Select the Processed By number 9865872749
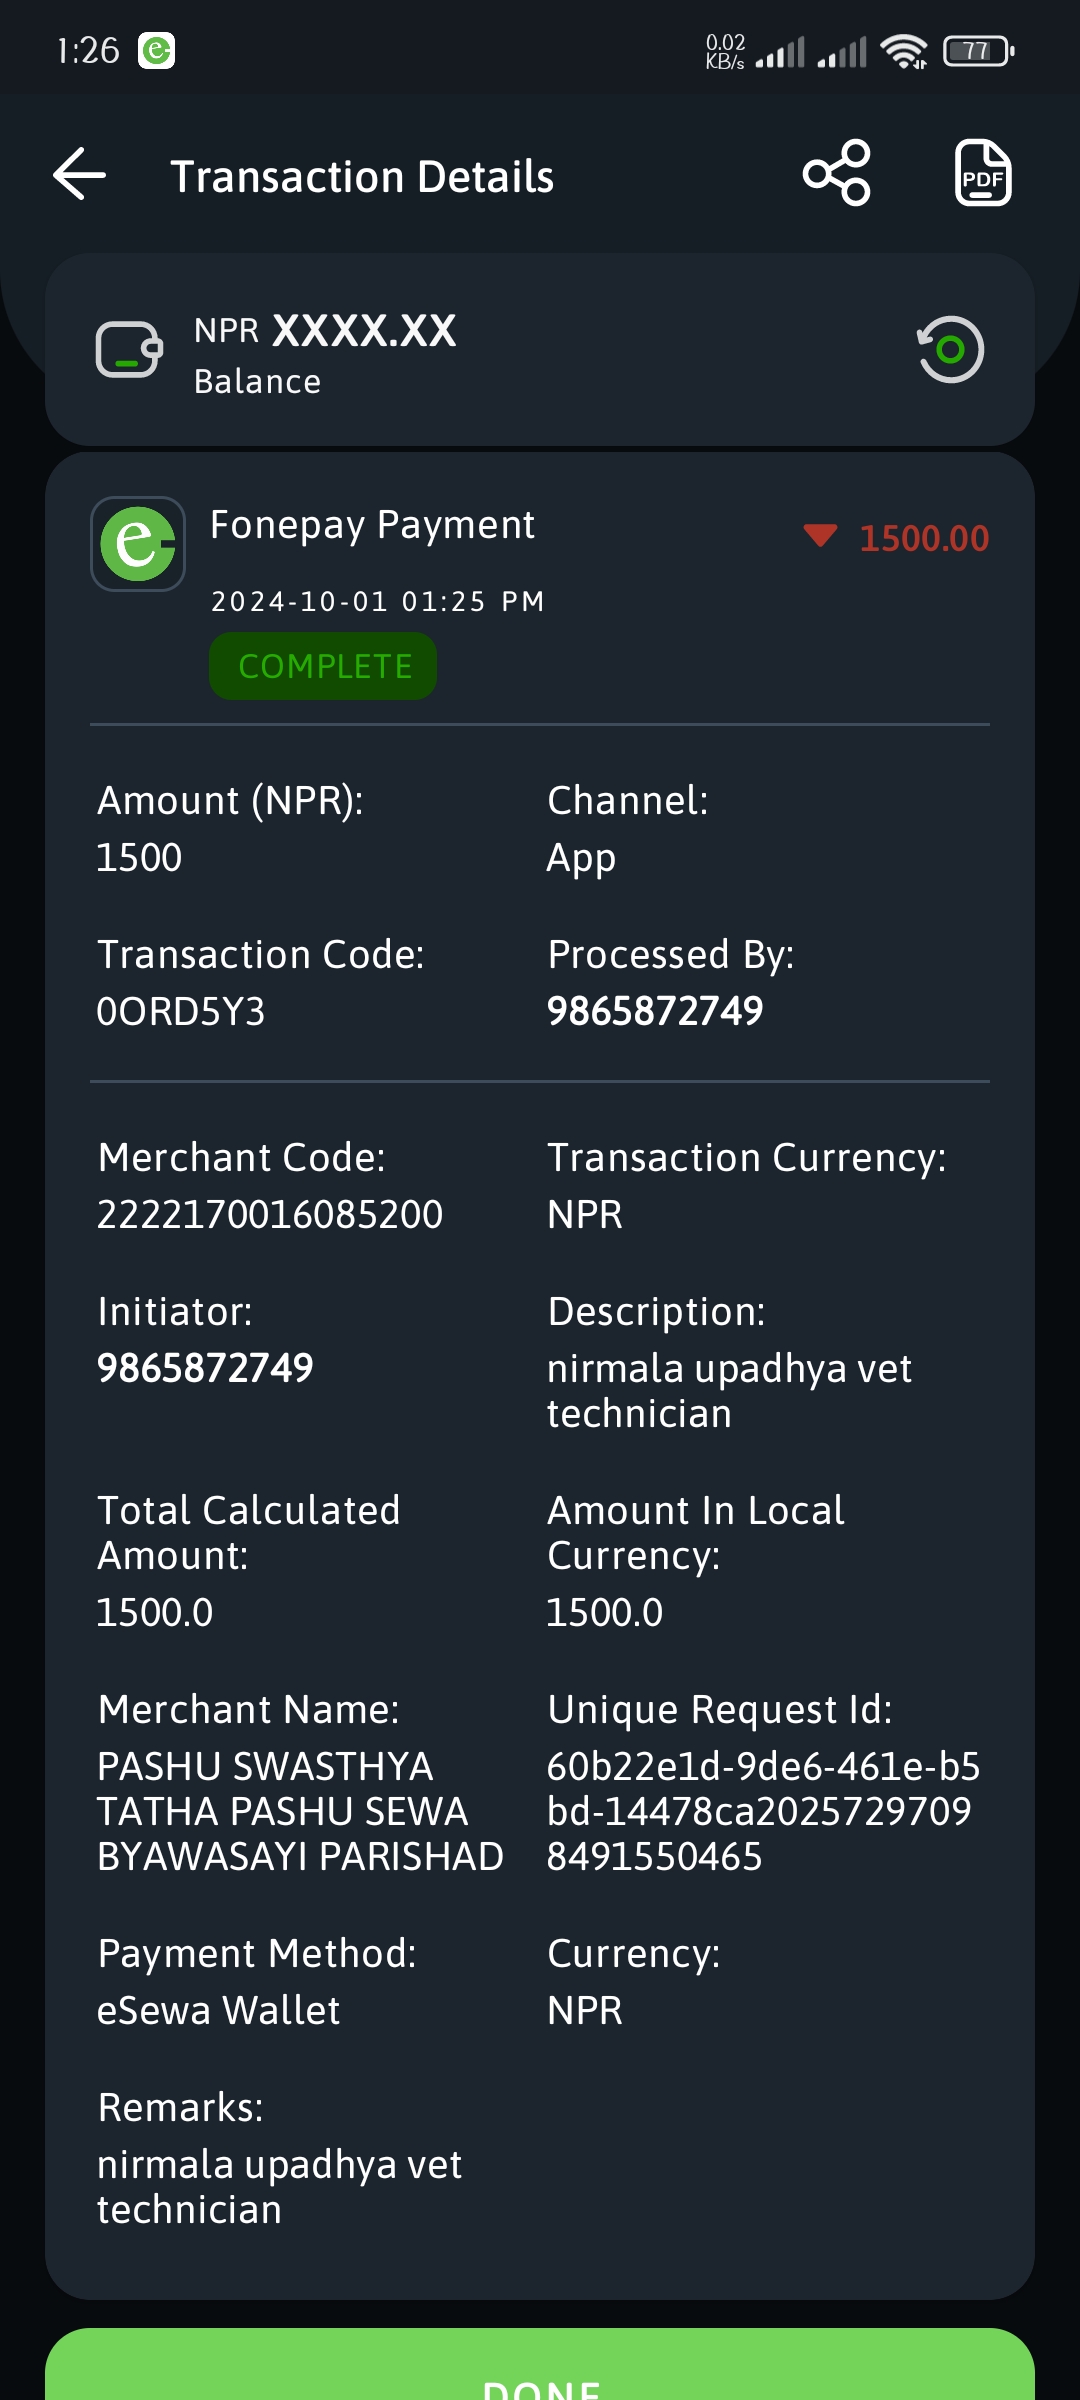Screen dimensions: 1080x2400 click(655, 1011)
